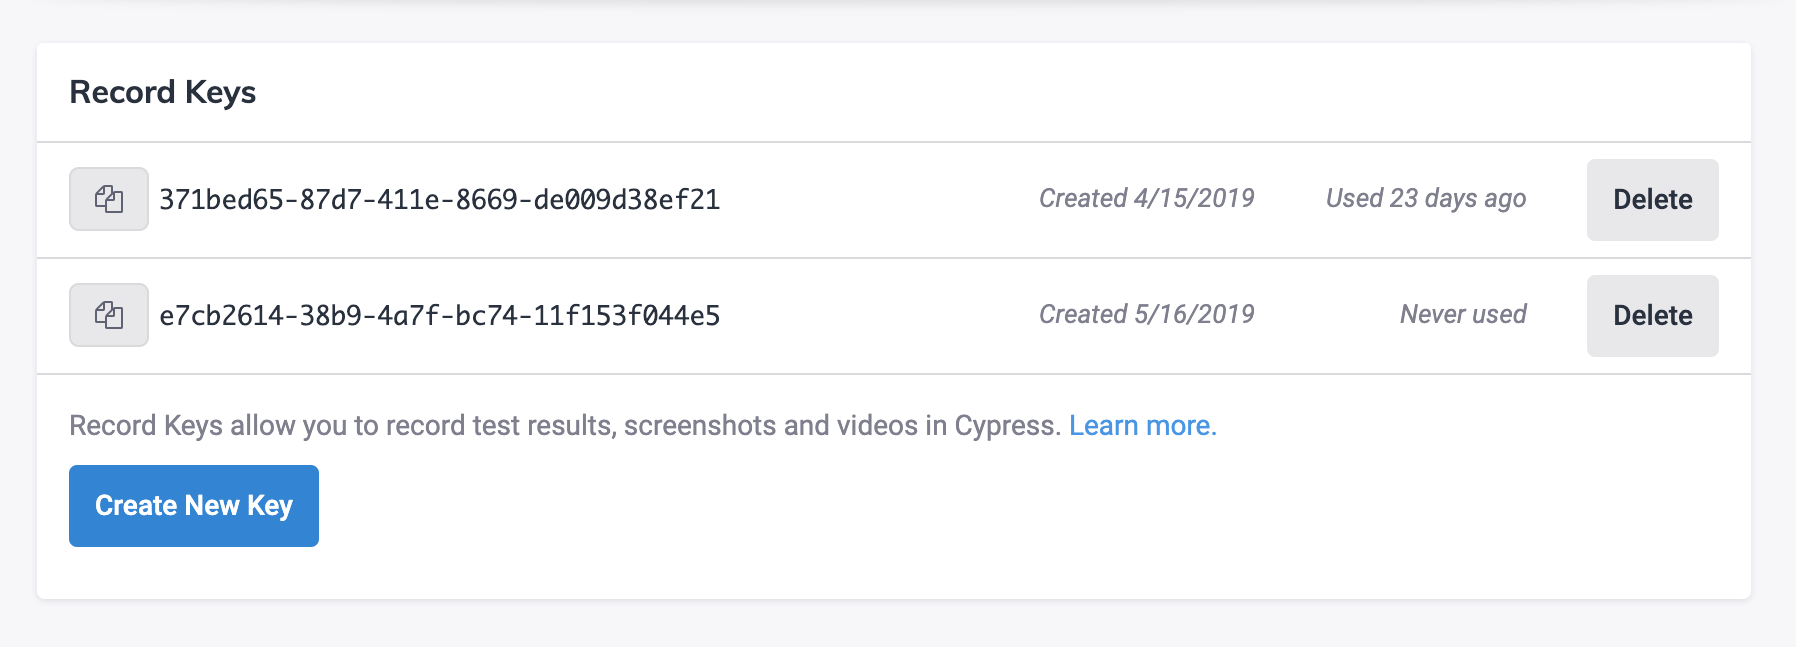This screenshot has width=1796, height=647.
Task: Select the key text e7cb2614-38b9-4a7f-bc74-11f153f044e5
Action: tap(439, 316)
